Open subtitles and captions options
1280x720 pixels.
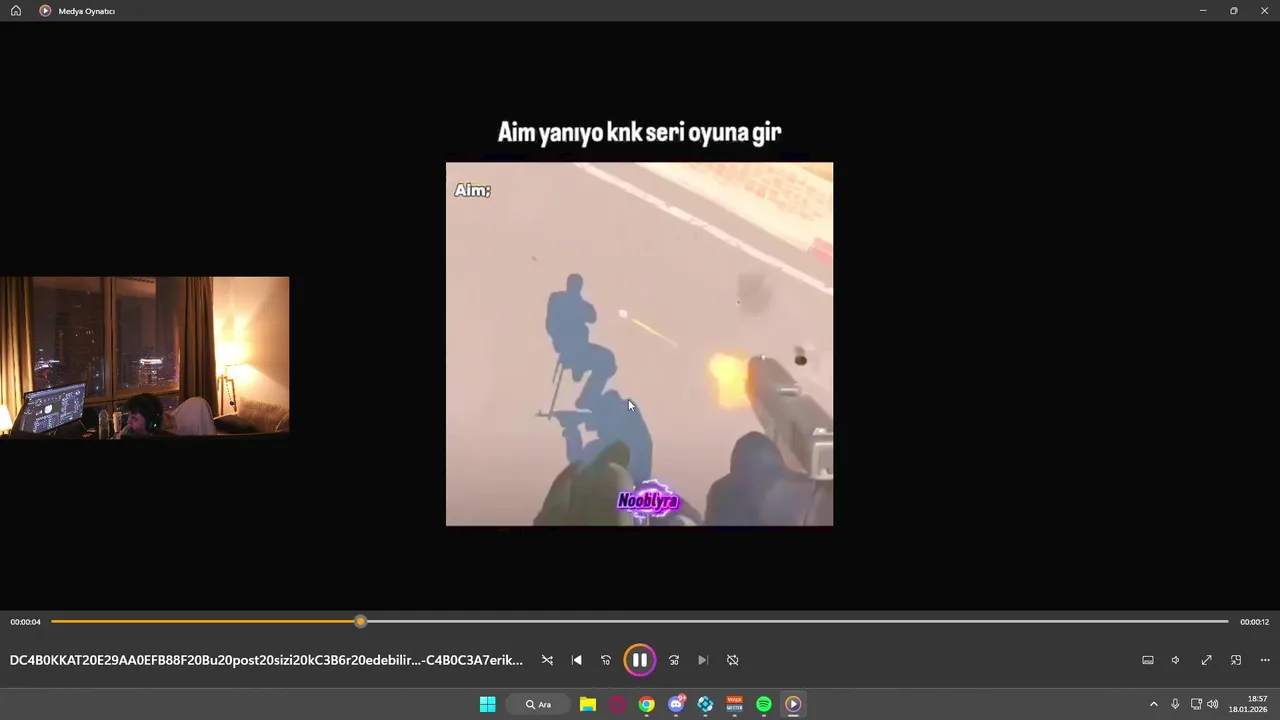click(1148, 660)
